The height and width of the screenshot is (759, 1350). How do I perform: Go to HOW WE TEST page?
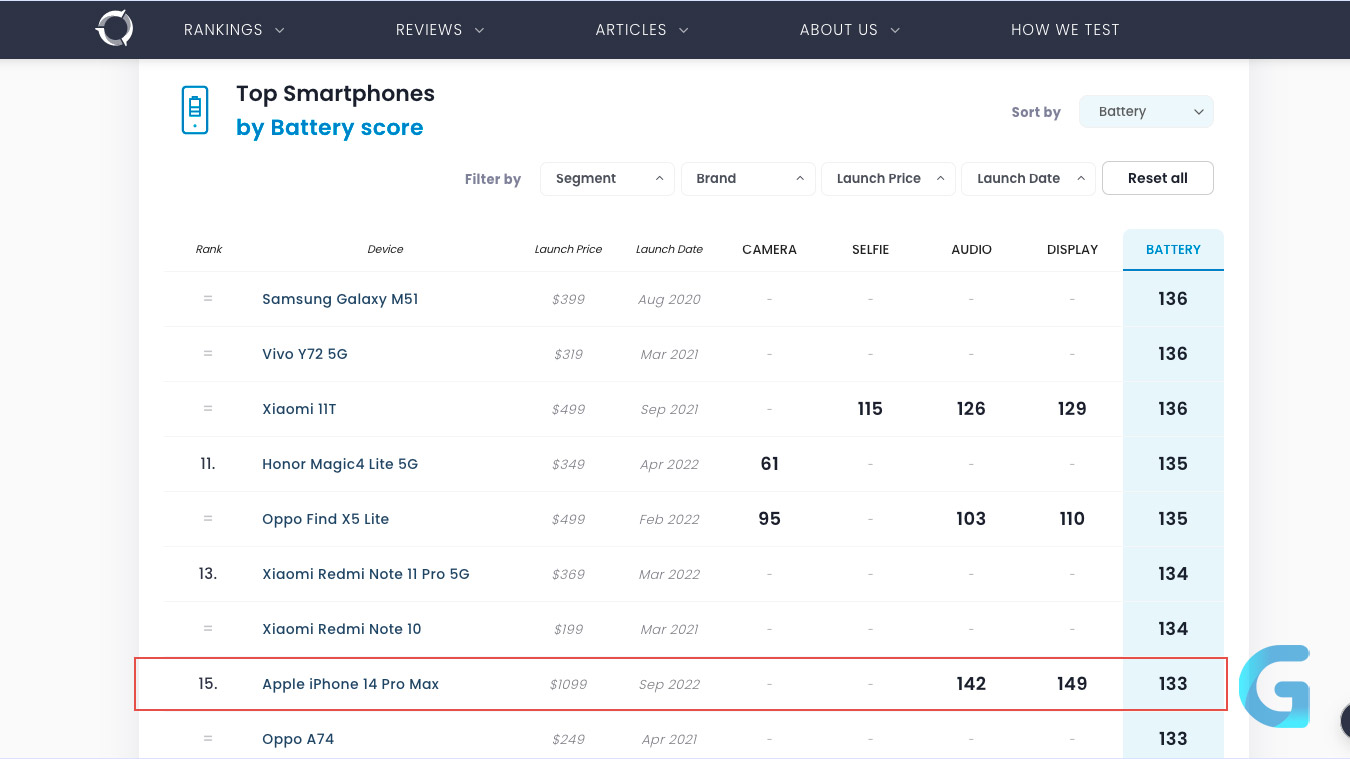click(1065, 30)
